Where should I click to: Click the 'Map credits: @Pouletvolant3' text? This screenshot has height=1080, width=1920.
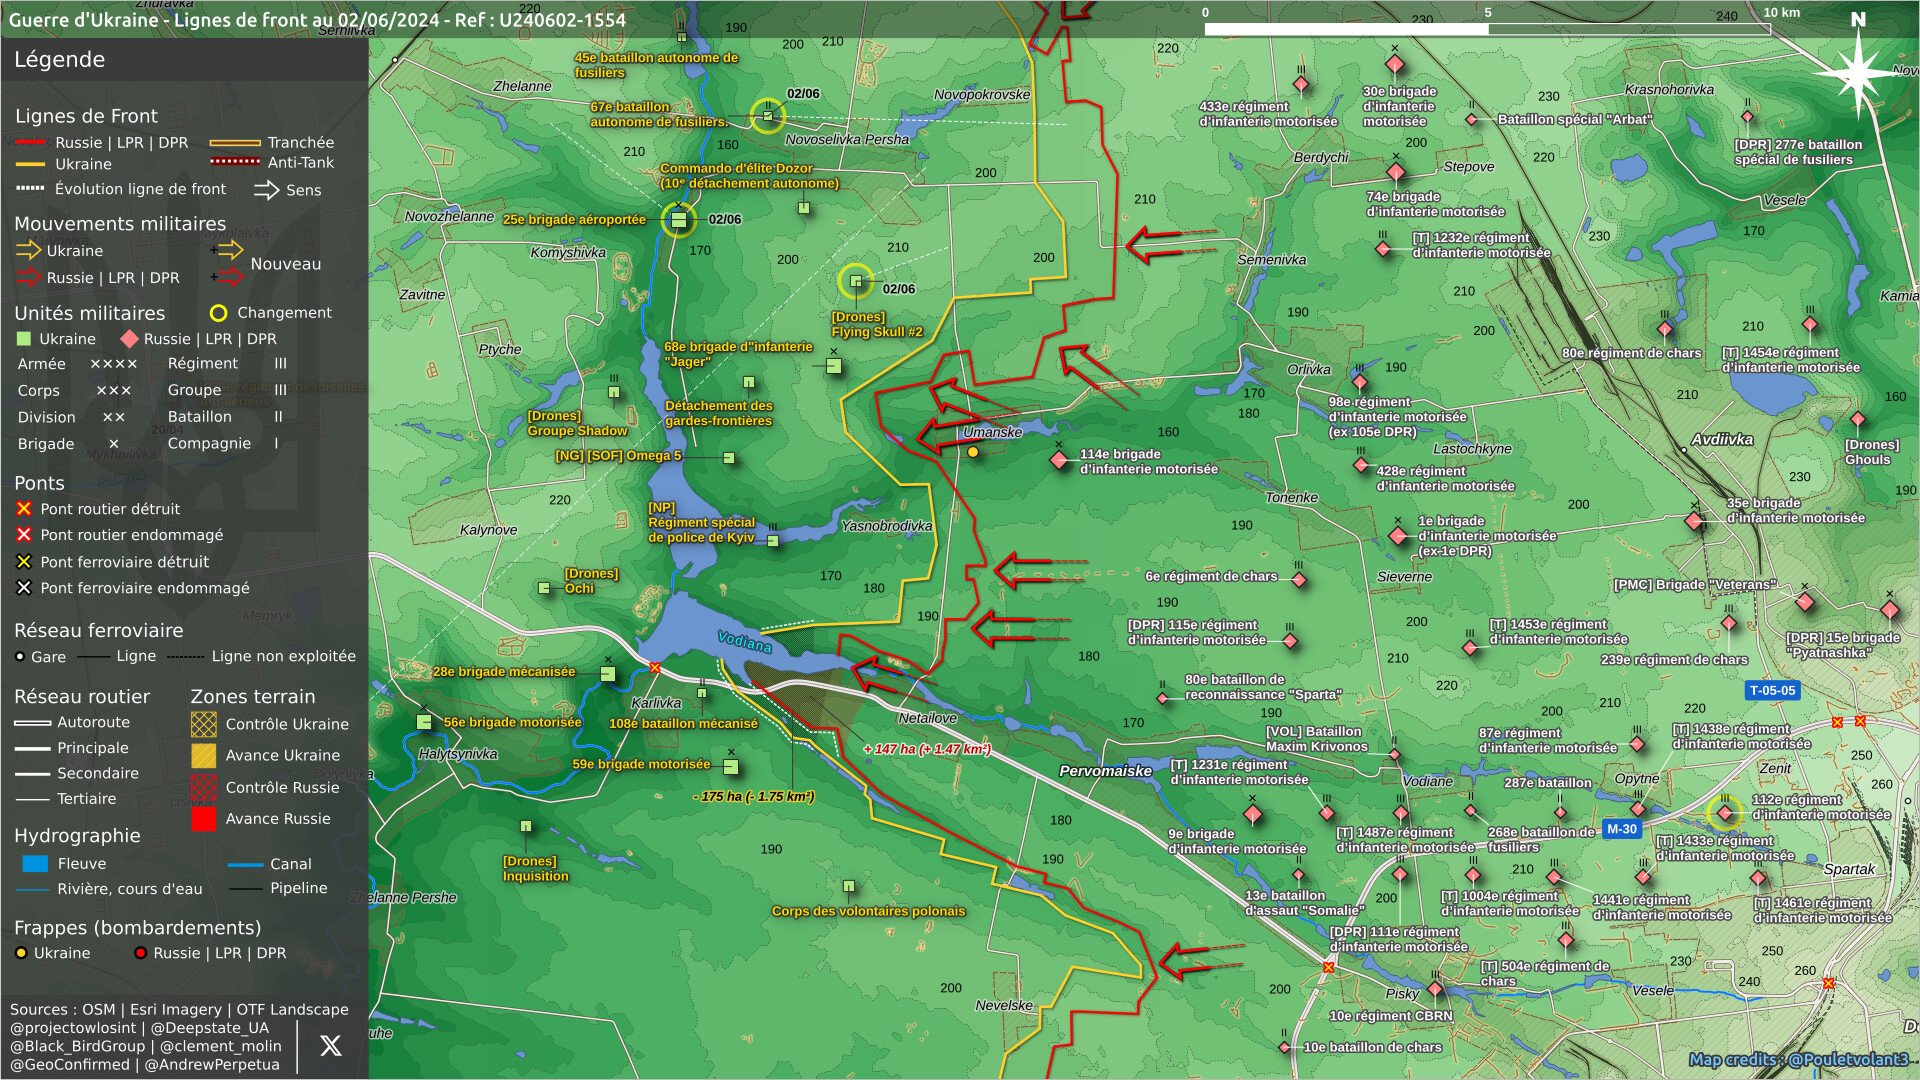[1798, 1059]
